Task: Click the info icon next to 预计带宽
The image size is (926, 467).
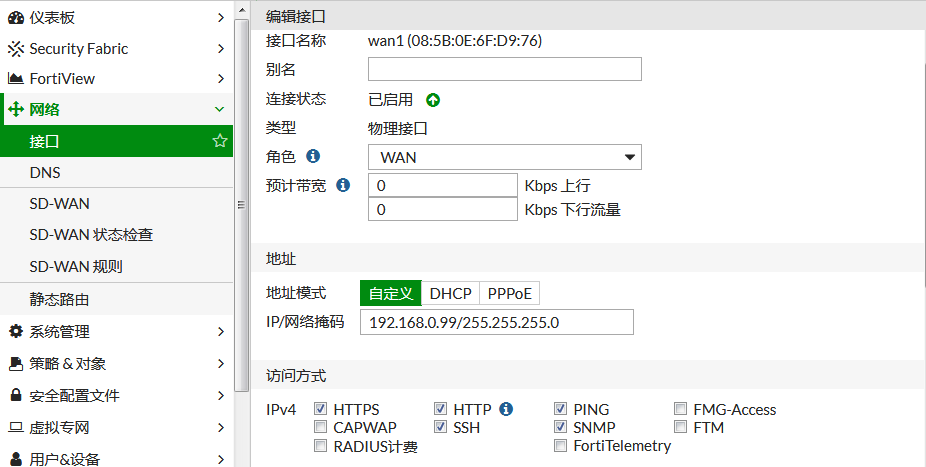Action: [x=343, y=185]
